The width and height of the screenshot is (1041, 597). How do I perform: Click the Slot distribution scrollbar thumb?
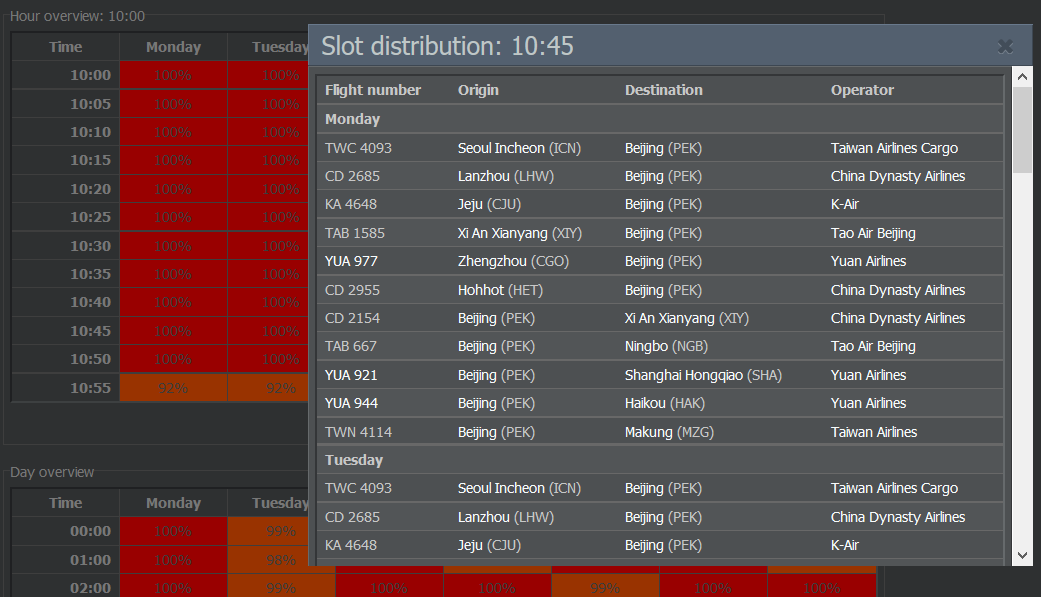point(1022,129)
